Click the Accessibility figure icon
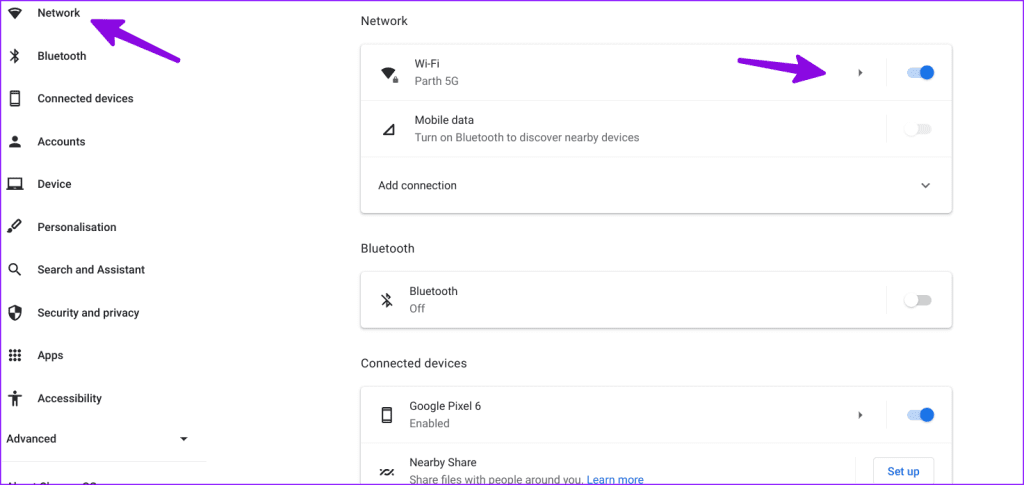The image size is (1024, 485). pyautogui.click(x=15, y=398)
